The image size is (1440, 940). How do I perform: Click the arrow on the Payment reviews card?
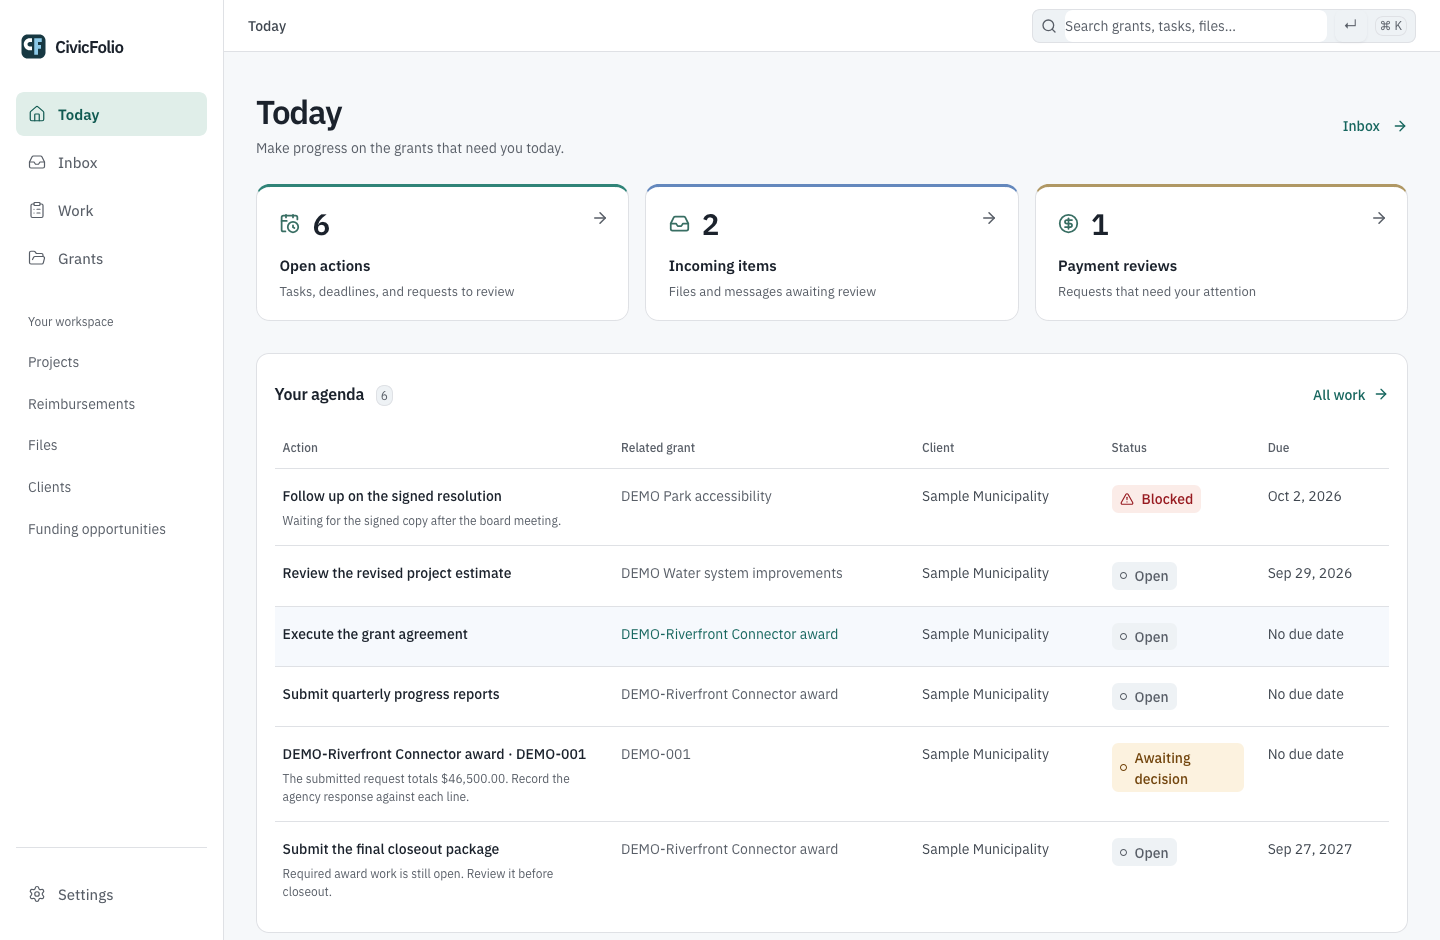pyautogui.click(x=1379, y=218)
